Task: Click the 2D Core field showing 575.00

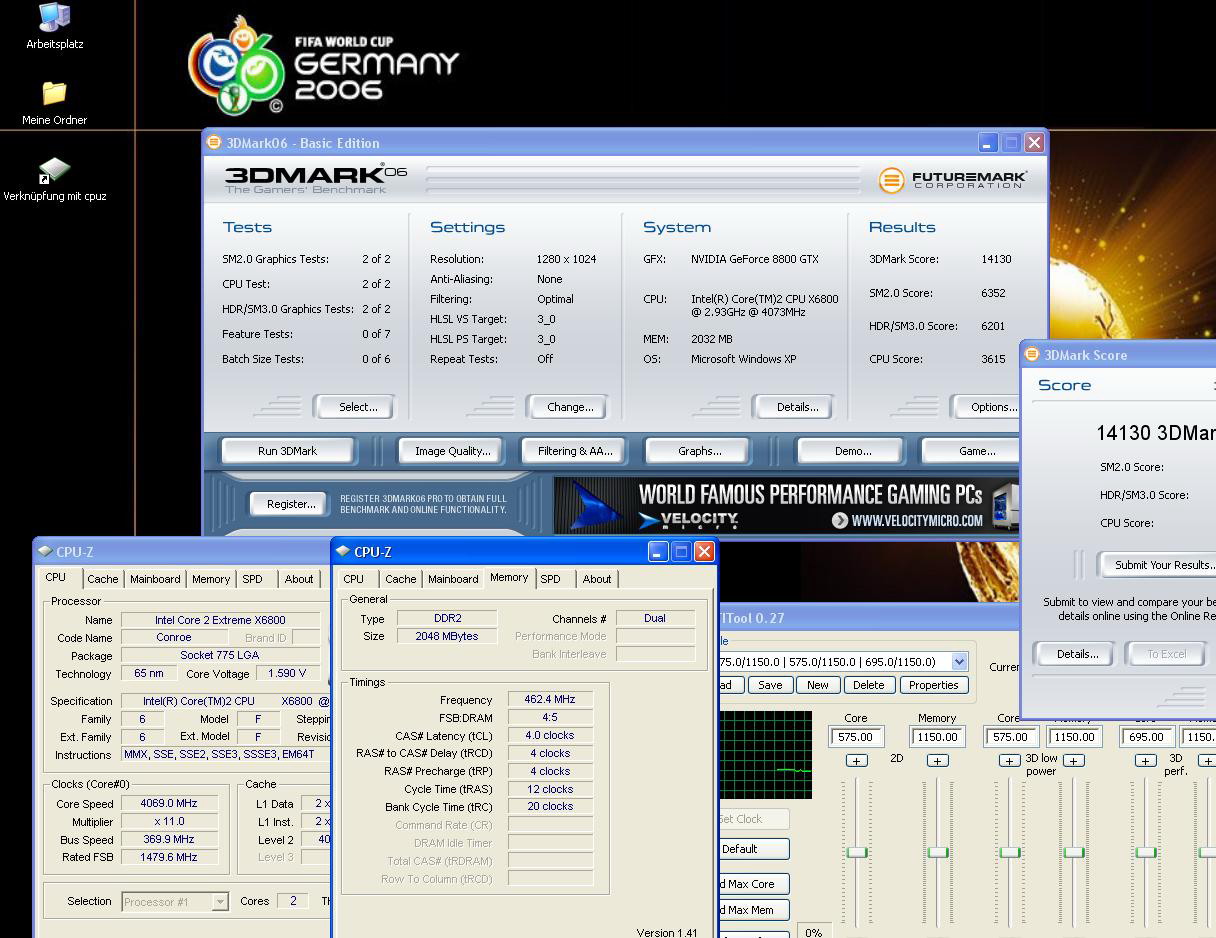Action: click(x=856, y=737)
